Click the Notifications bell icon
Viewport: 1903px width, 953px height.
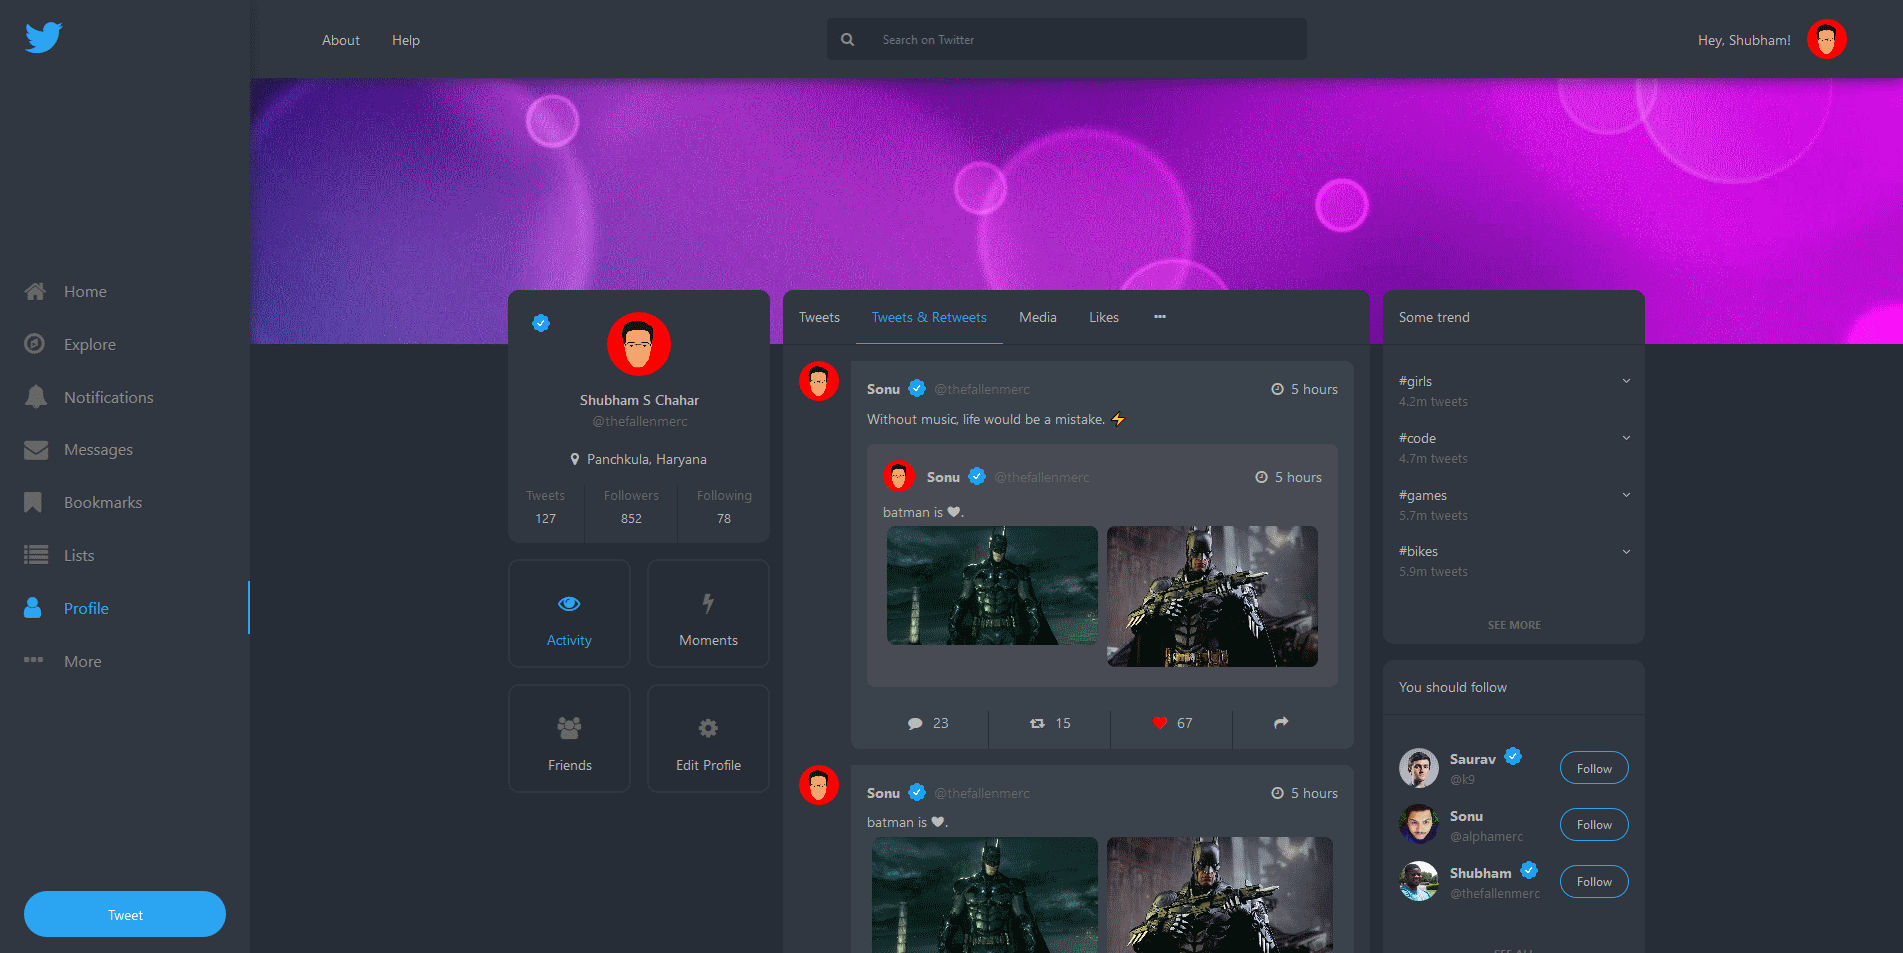(36, 397)
